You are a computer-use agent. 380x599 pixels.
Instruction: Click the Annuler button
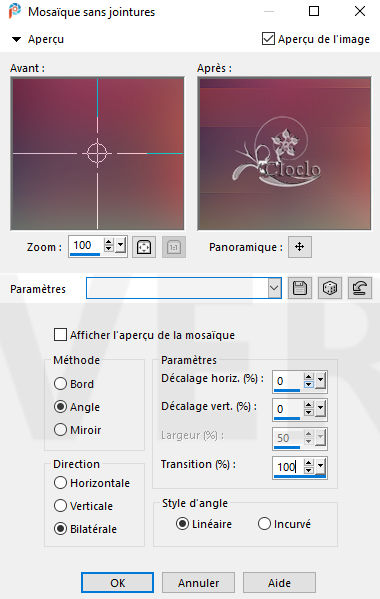(x=198, y=583)
